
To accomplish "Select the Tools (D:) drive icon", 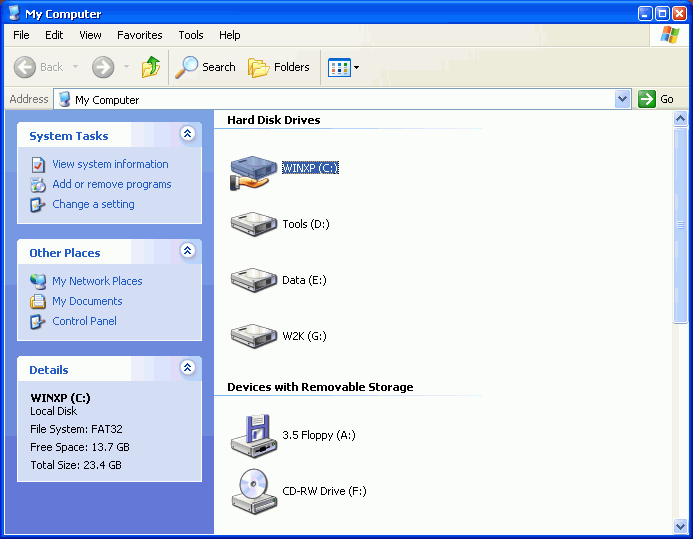I will 253,224.
